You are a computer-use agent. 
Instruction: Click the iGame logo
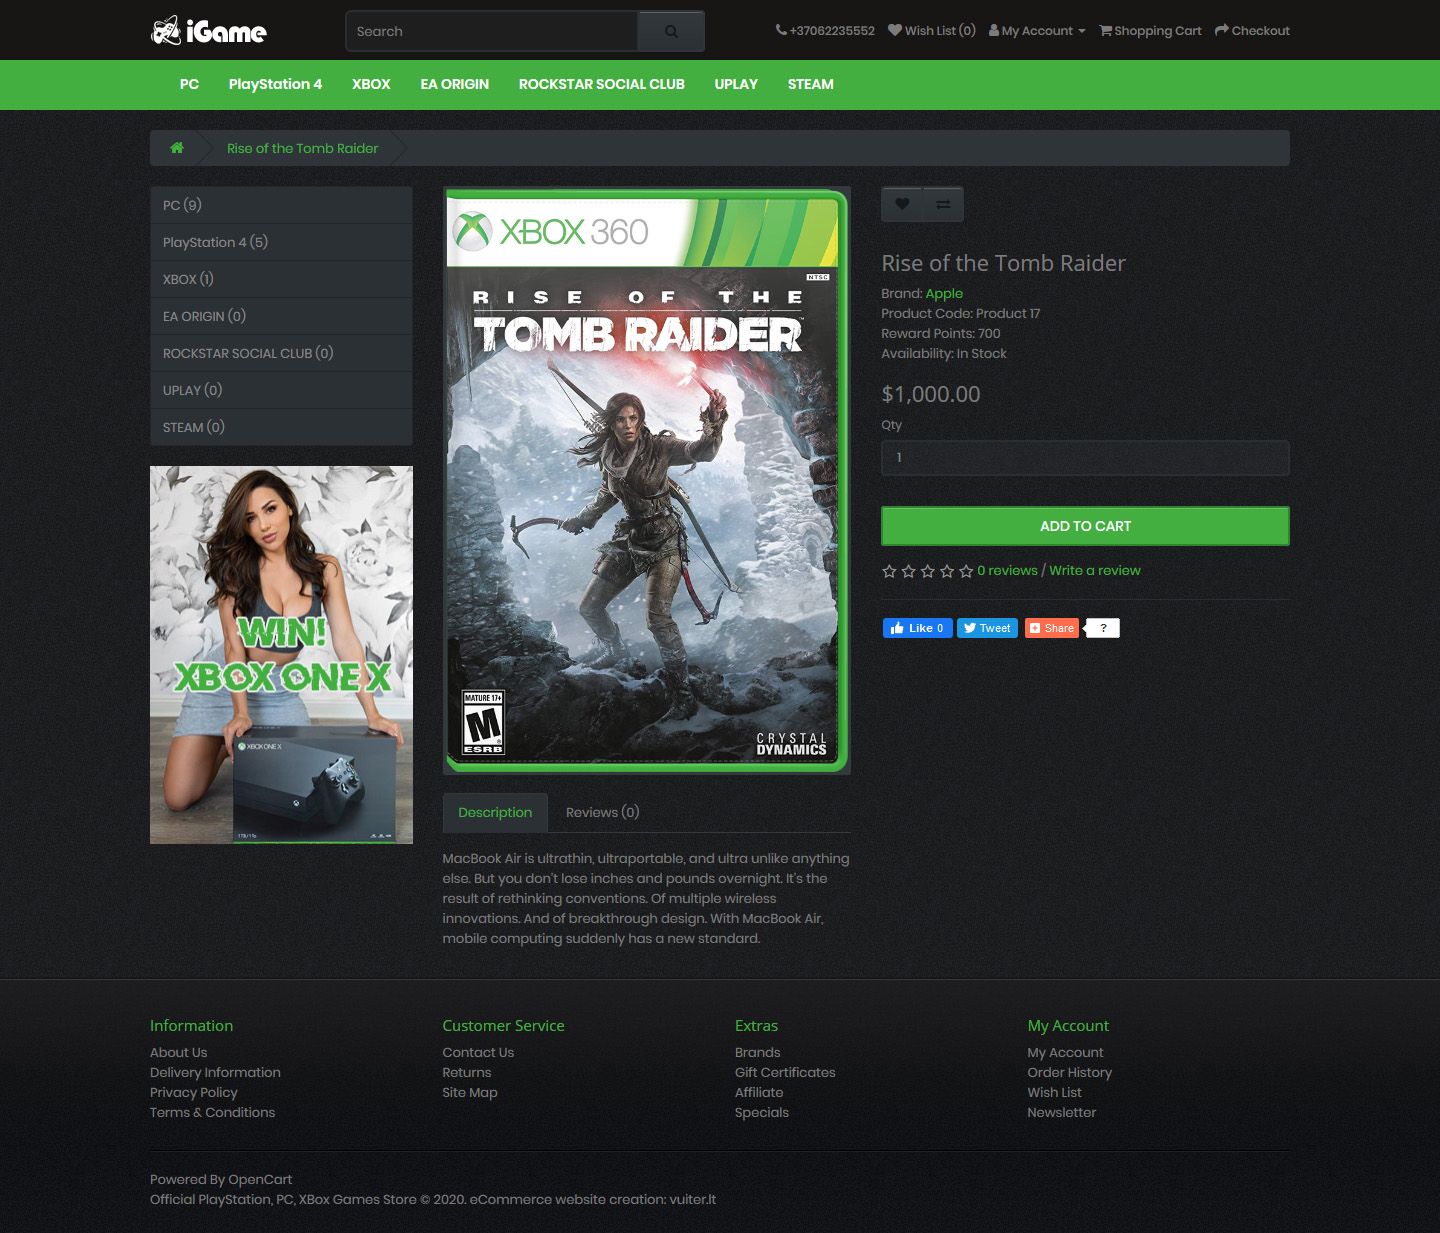pos(209,31)
